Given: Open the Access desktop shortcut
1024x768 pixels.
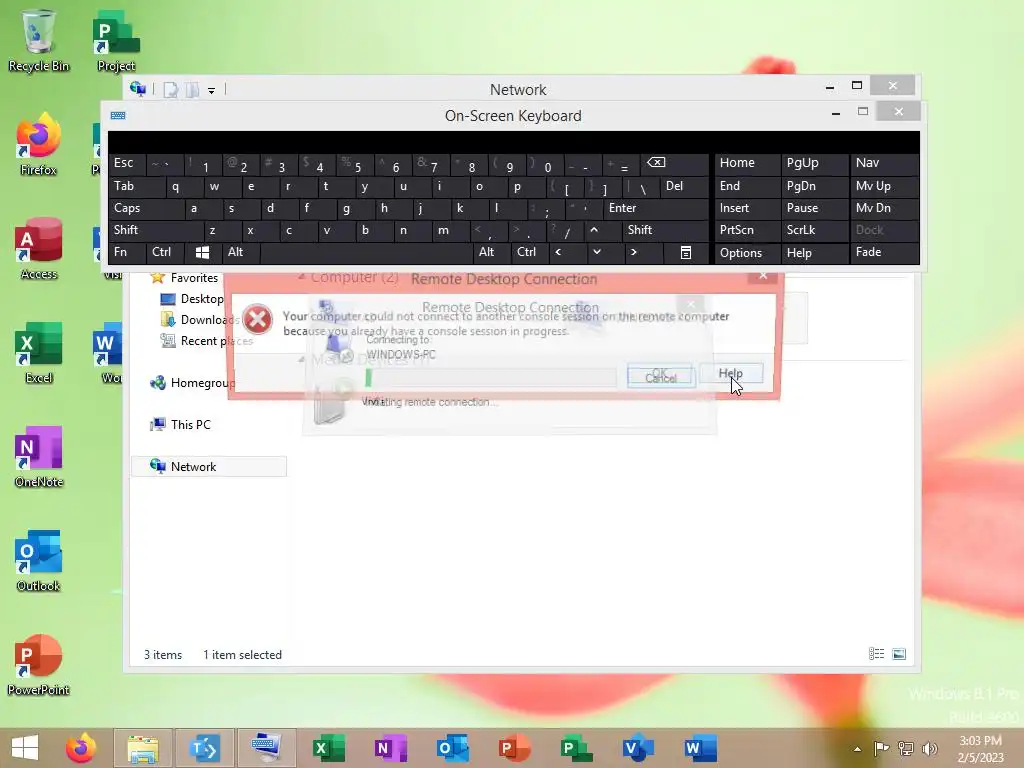Looking at the screenshot, I should (39, 249).
